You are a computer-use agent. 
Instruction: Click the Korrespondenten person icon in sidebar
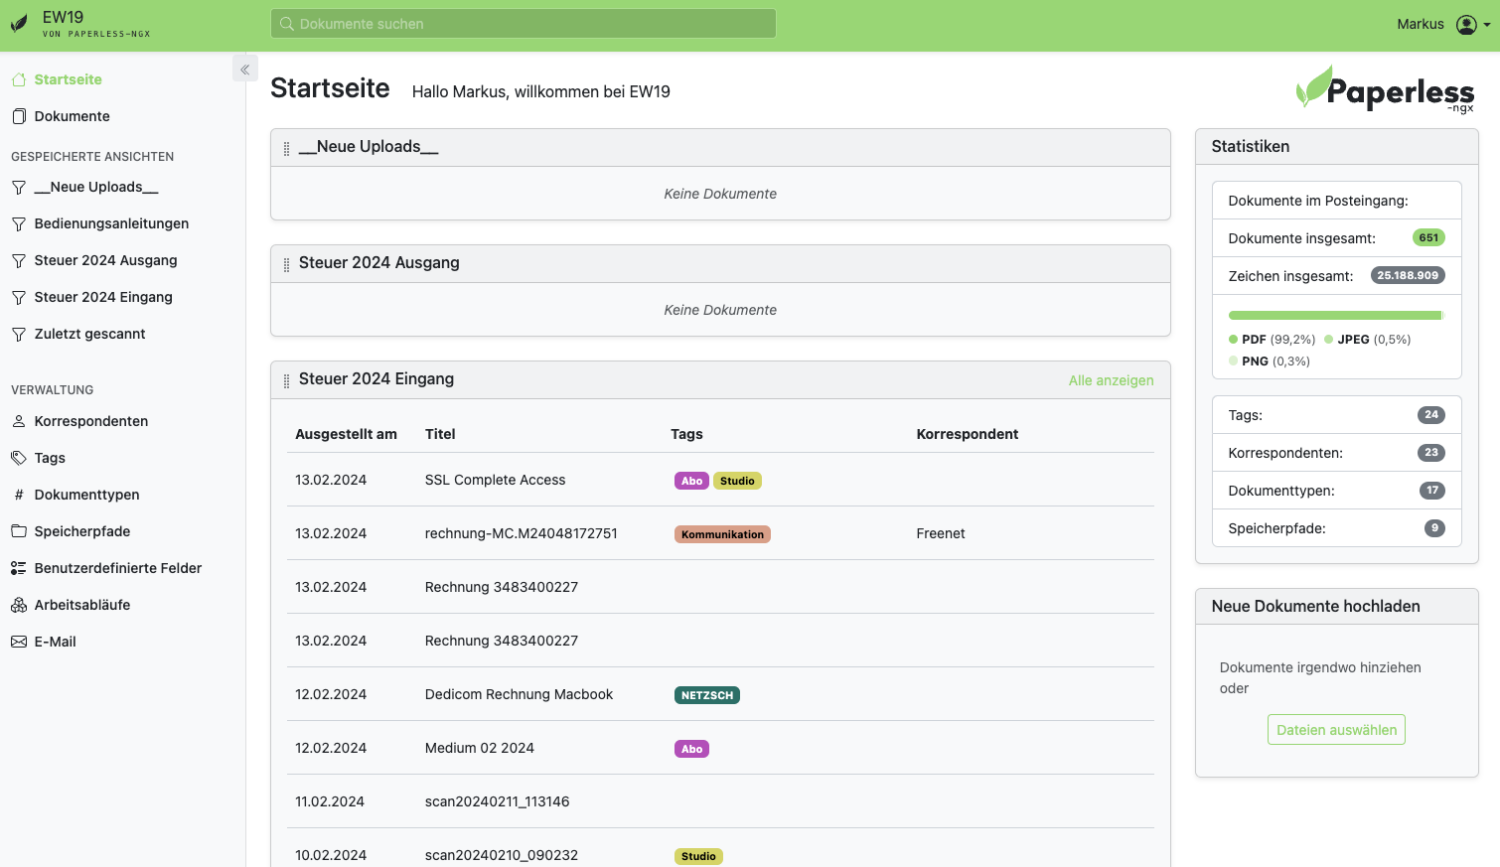19,421
